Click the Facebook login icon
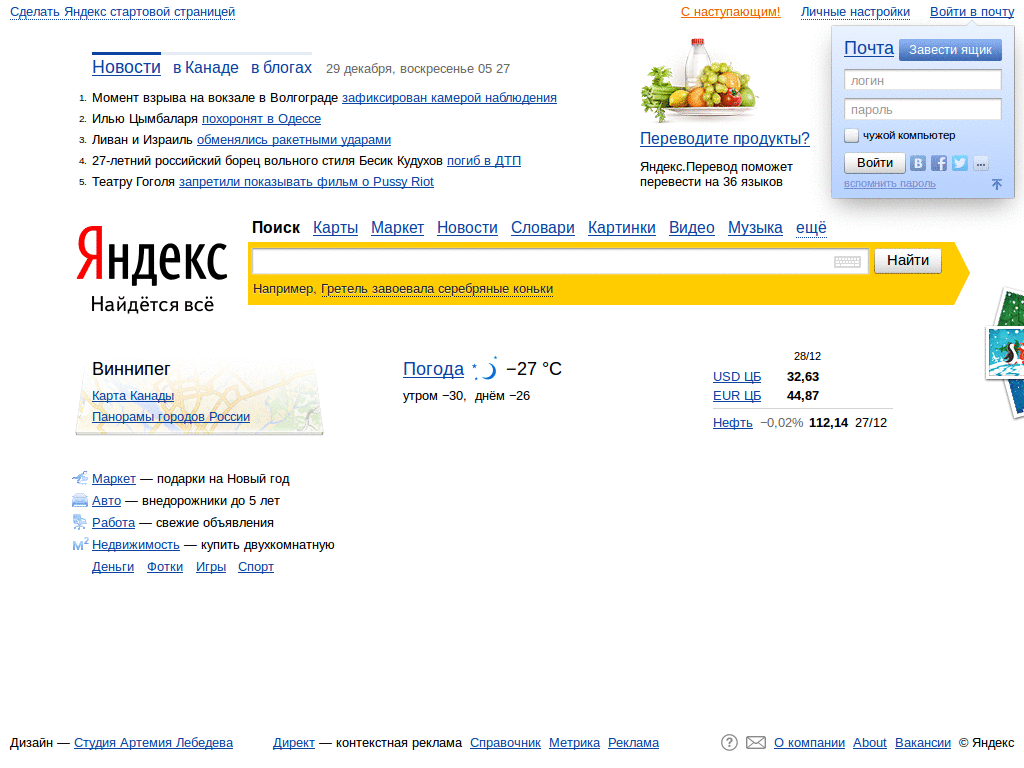Image resolution: width=1024 pixels, height=768 pixels. click(x=938, y=163)
